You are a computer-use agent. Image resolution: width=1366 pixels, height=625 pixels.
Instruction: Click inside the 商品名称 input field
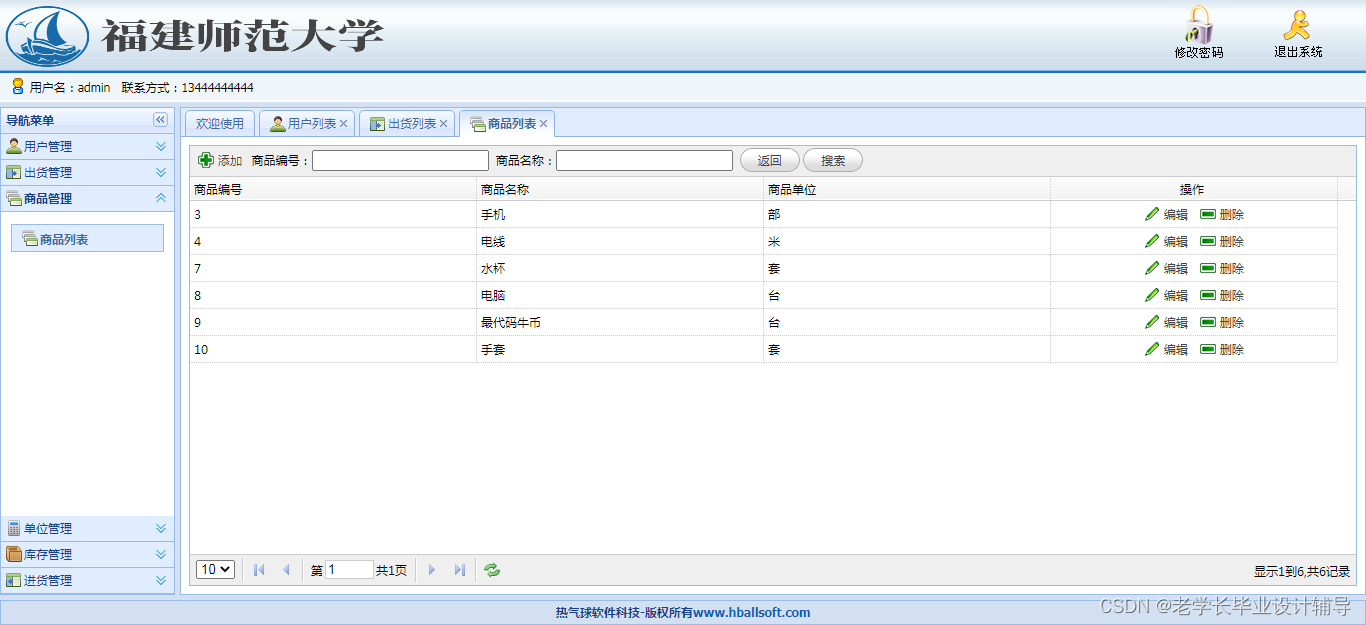pos(643,160)
